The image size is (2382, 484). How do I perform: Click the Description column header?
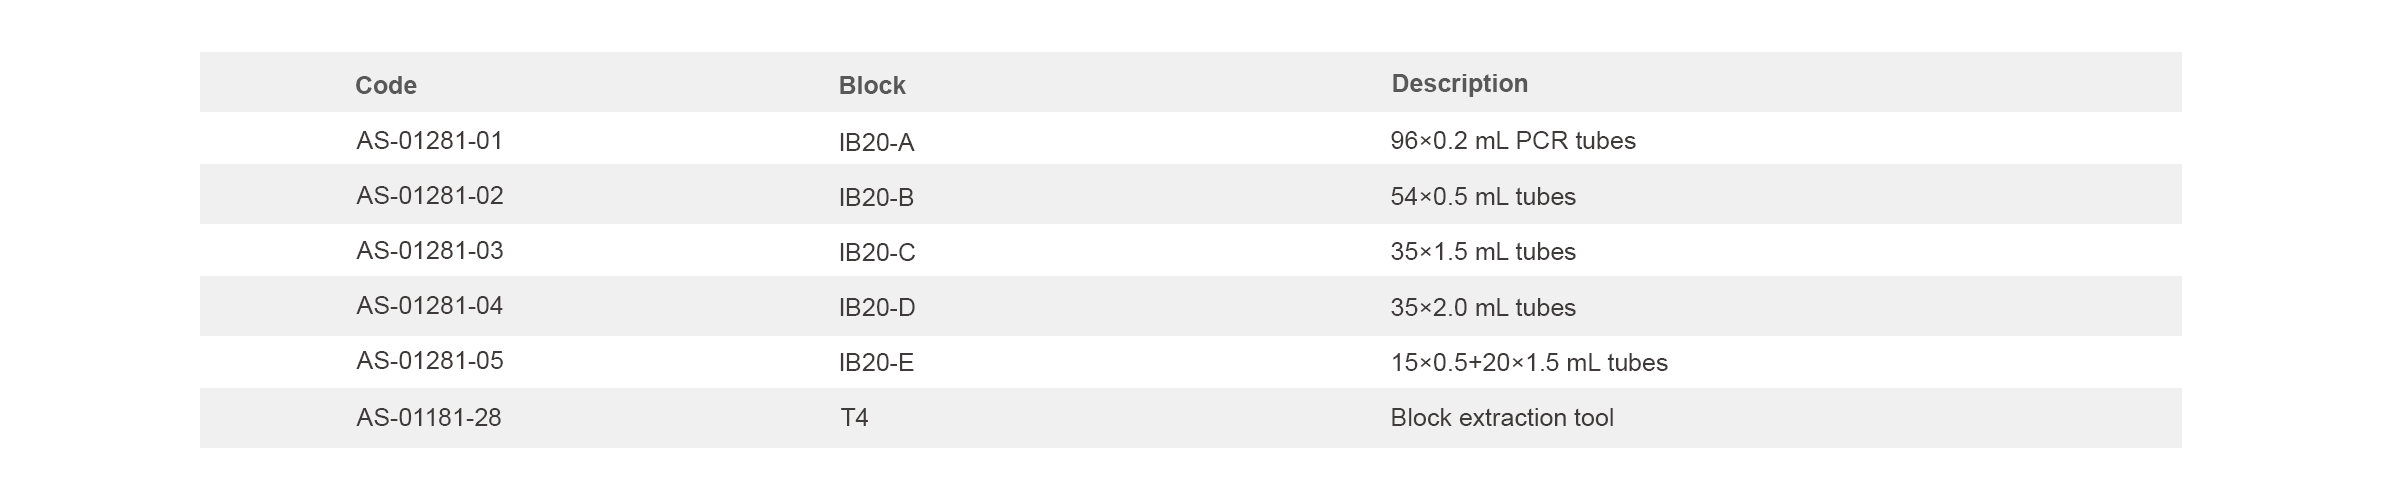point(1459,84)
